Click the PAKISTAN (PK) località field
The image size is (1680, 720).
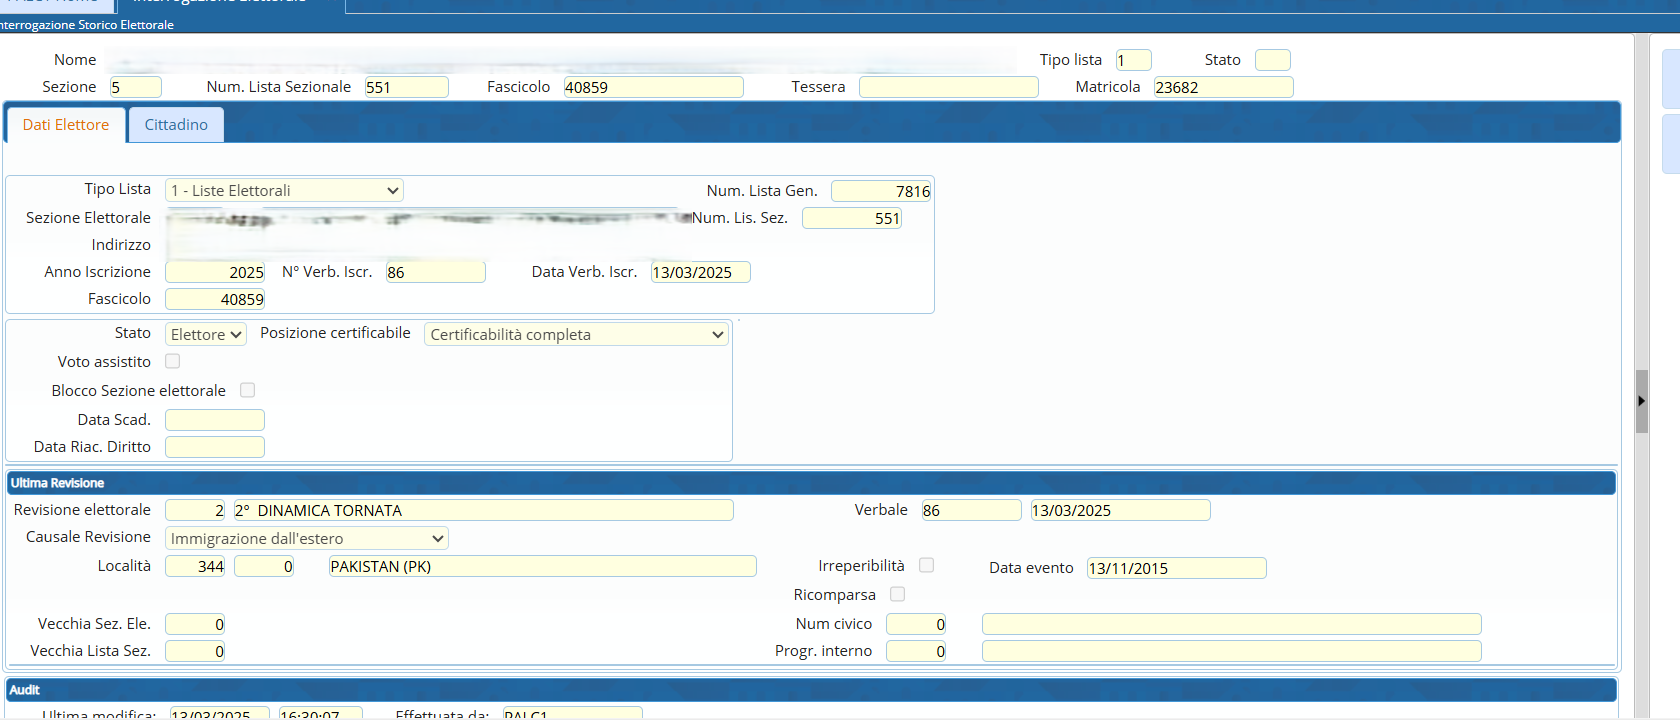coord(542,566)
